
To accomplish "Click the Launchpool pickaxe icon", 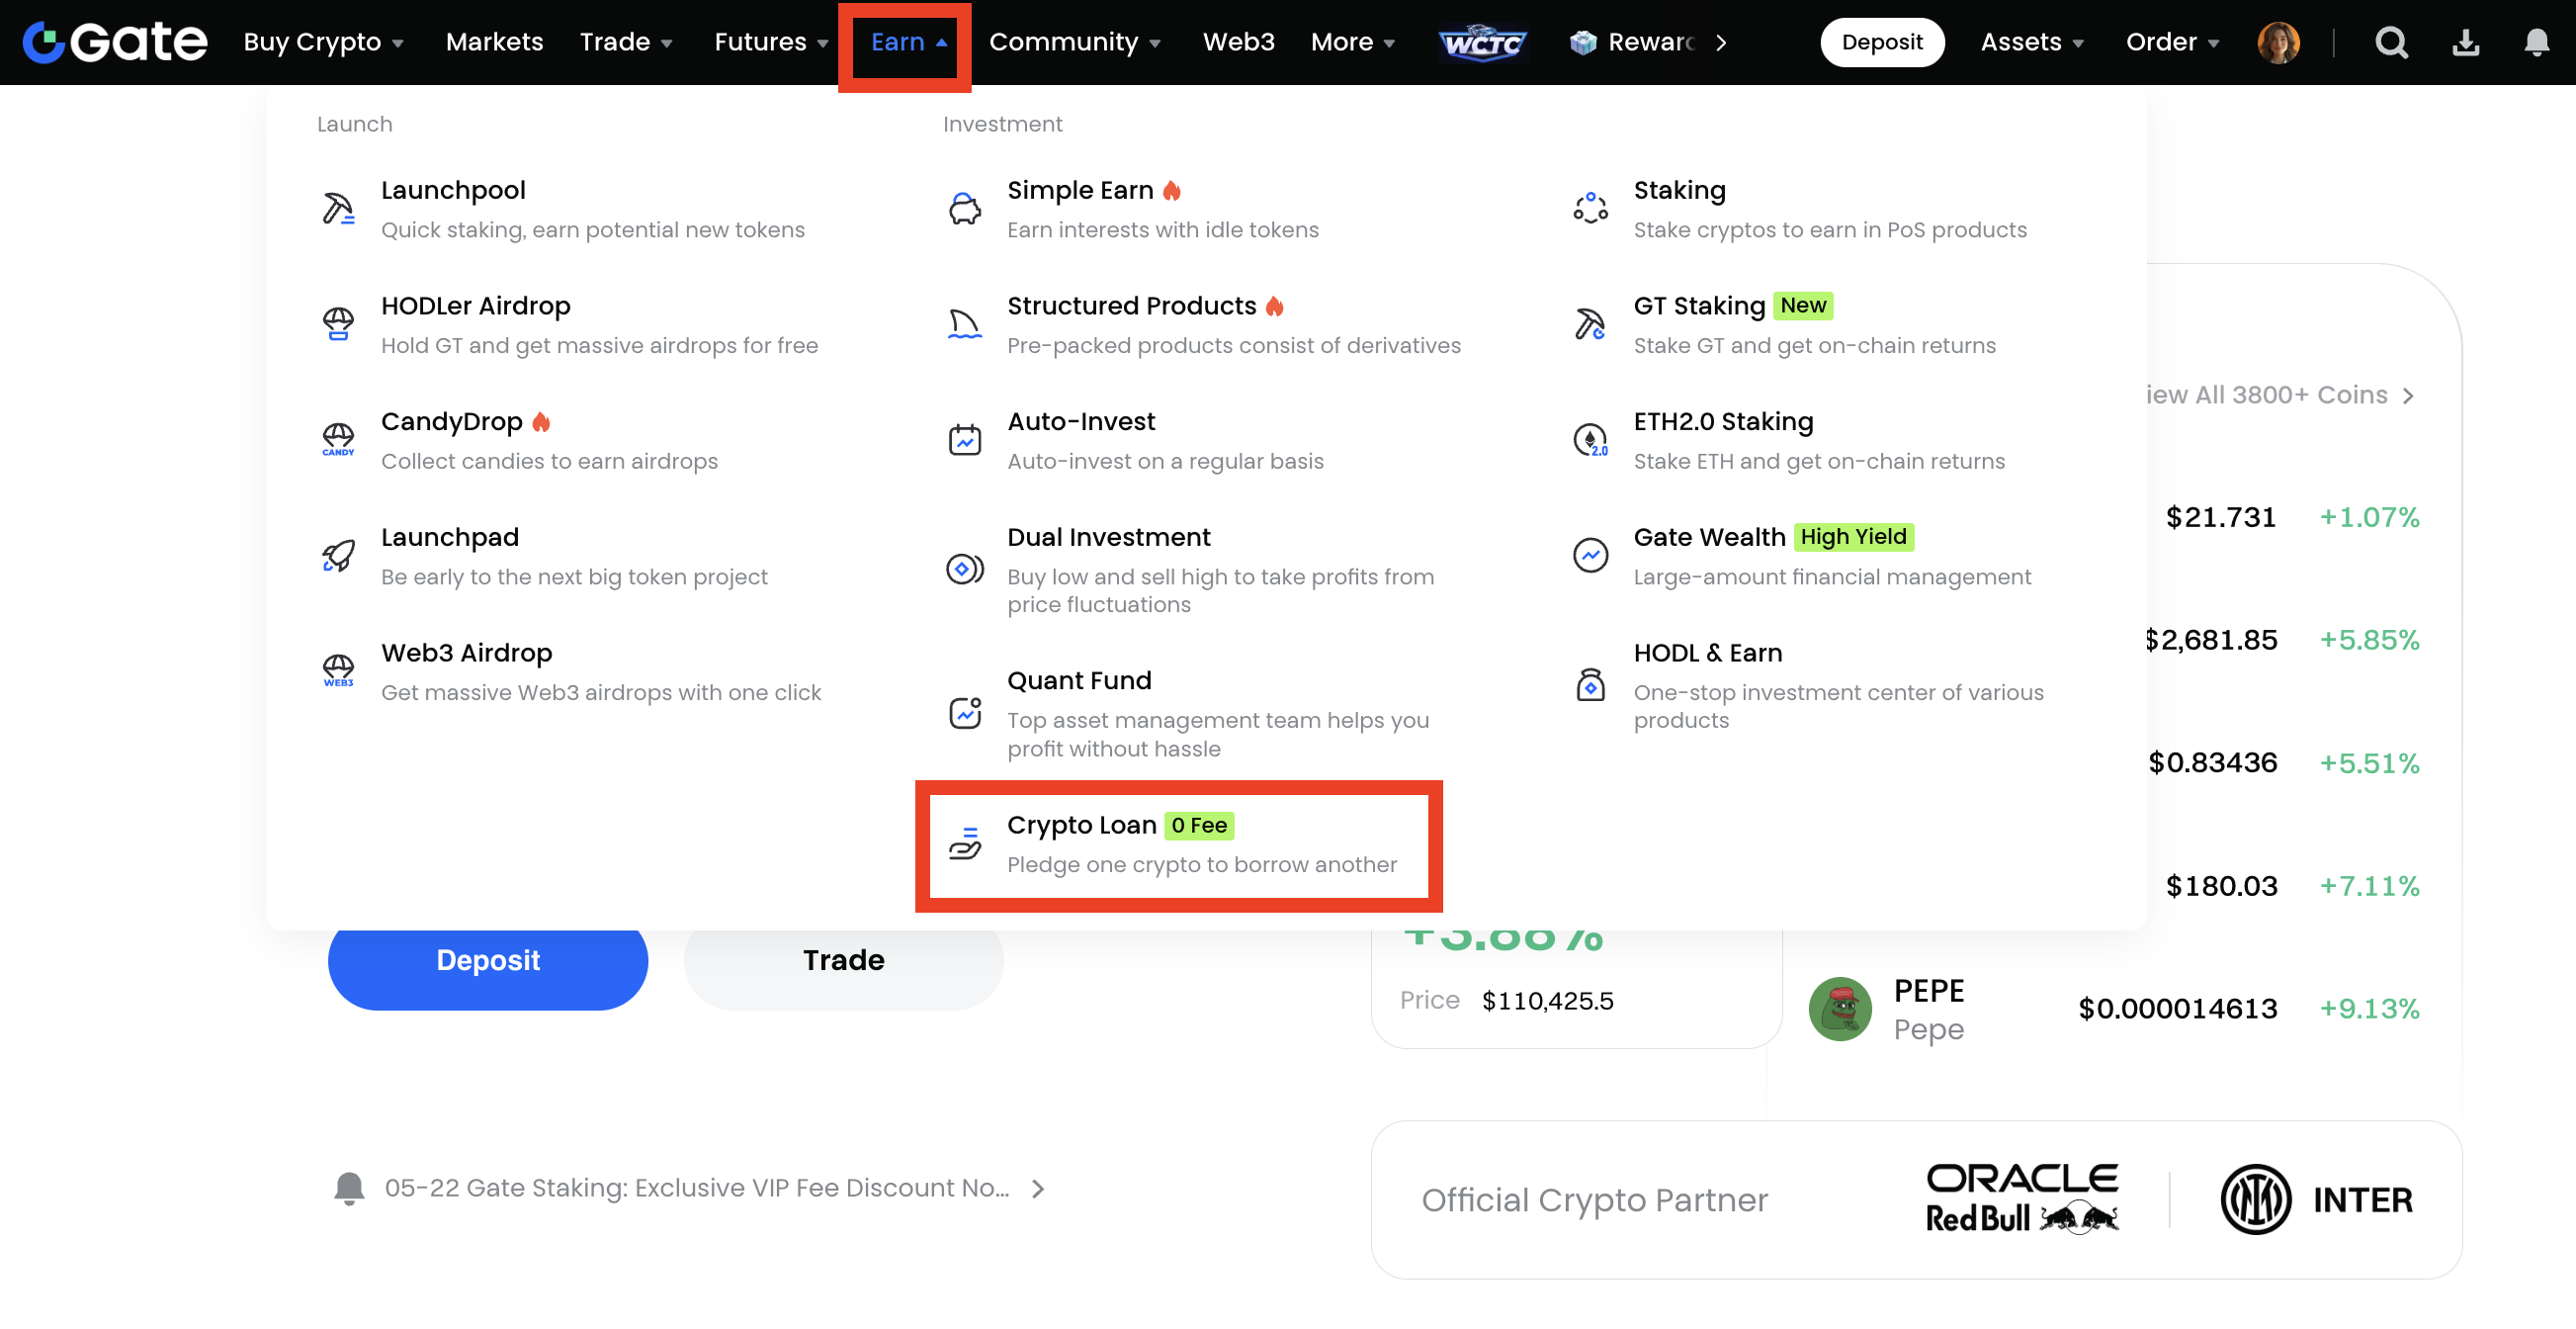I will coord(338,209).
